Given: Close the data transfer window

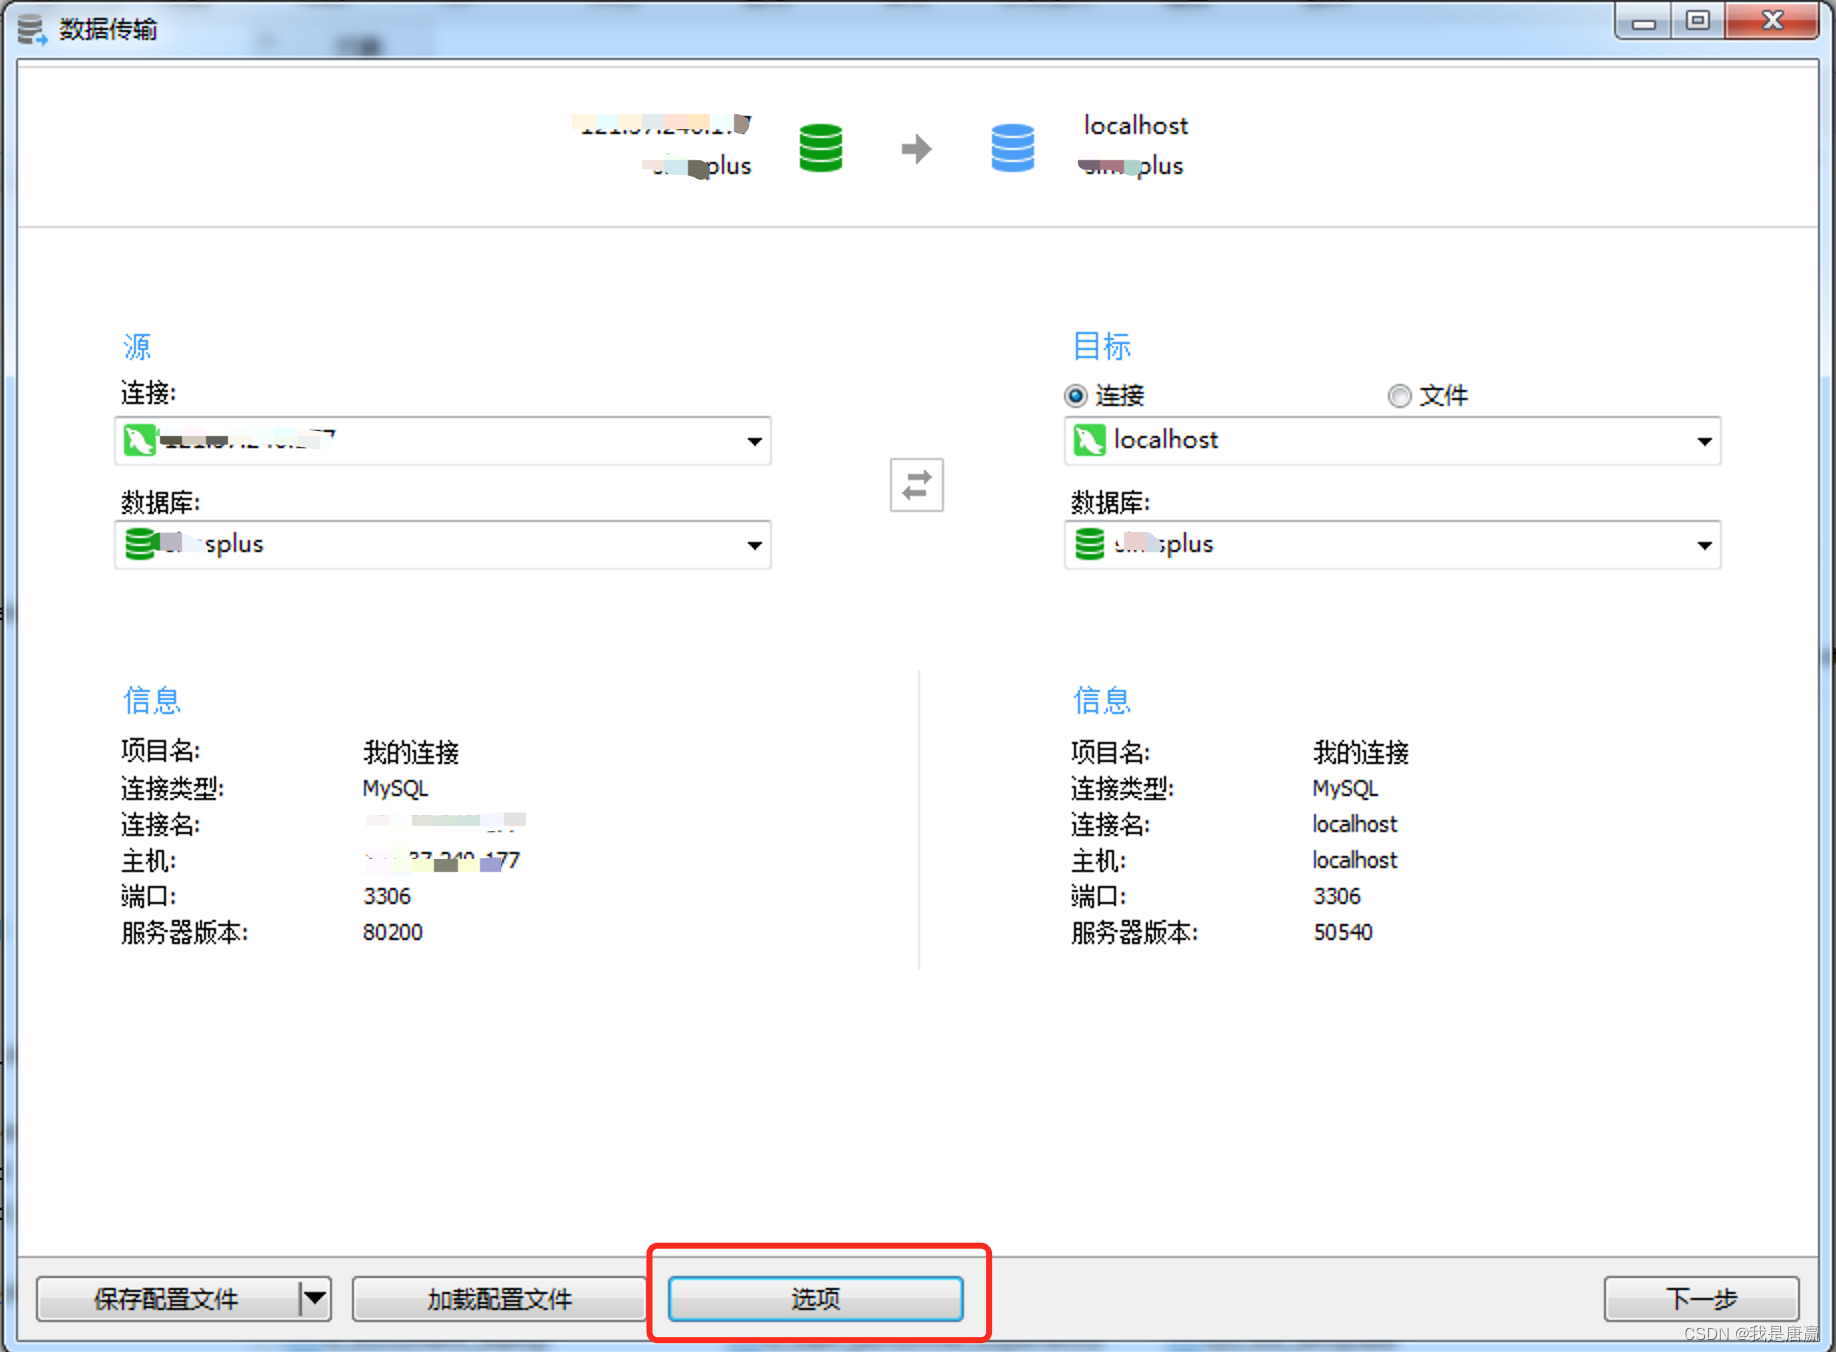Looking at the screenshot, I should pyautogui.click(x=1772, y=21).
